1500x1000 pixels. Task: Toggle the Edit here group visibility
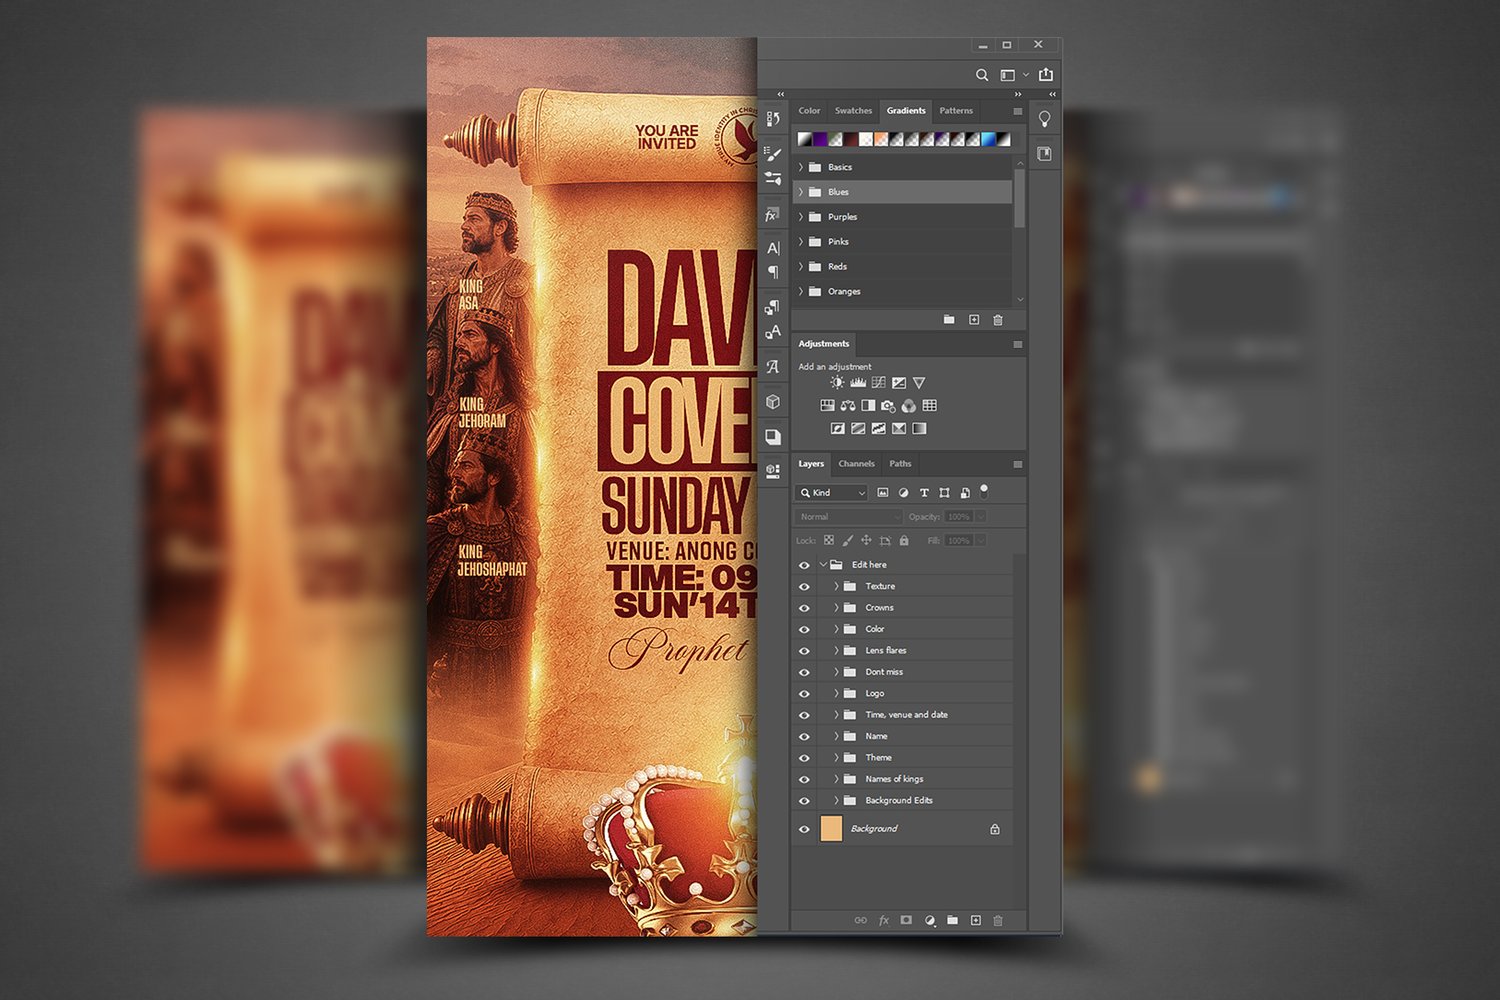804,565
